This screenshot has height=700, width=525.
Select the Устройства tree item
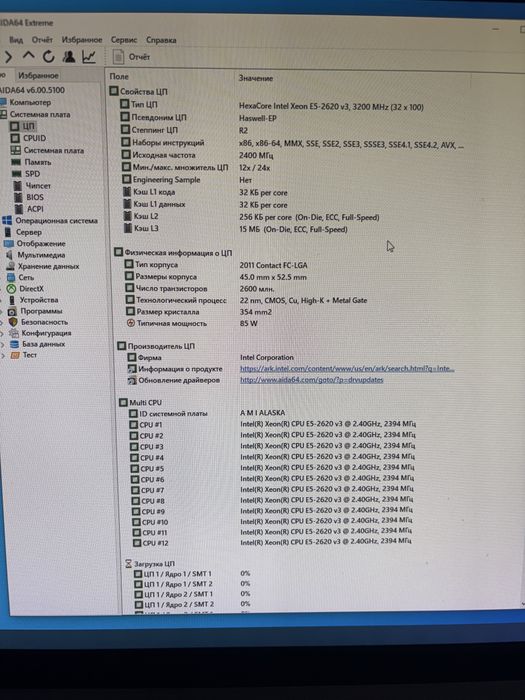click(x=33, y=300)
